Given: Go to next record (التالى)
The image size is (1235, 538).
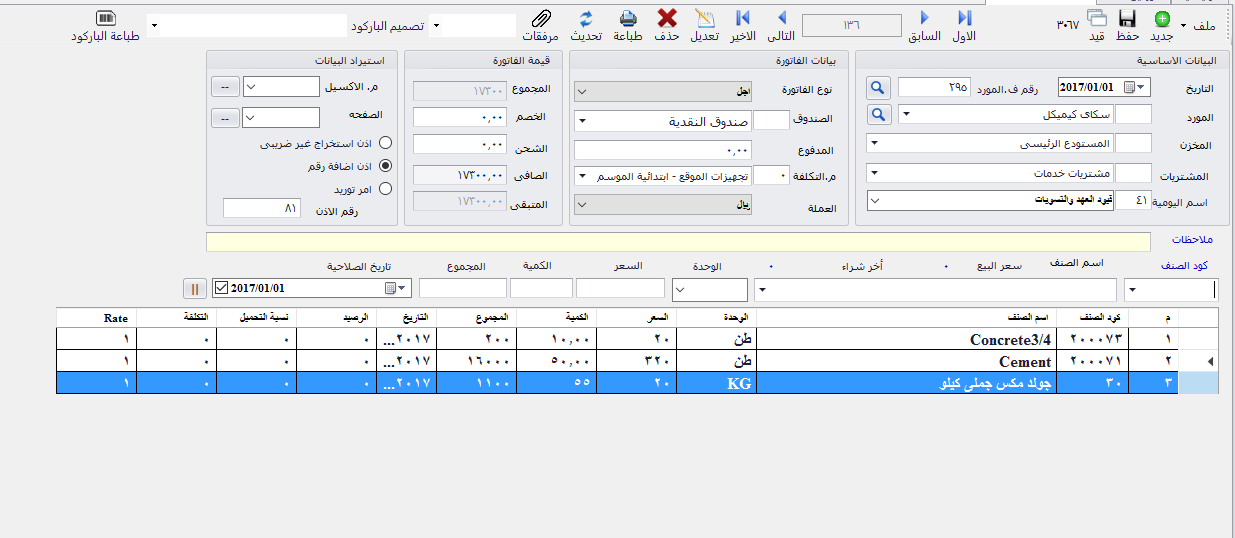Looking at the screenshot, I should pos(781,18).
